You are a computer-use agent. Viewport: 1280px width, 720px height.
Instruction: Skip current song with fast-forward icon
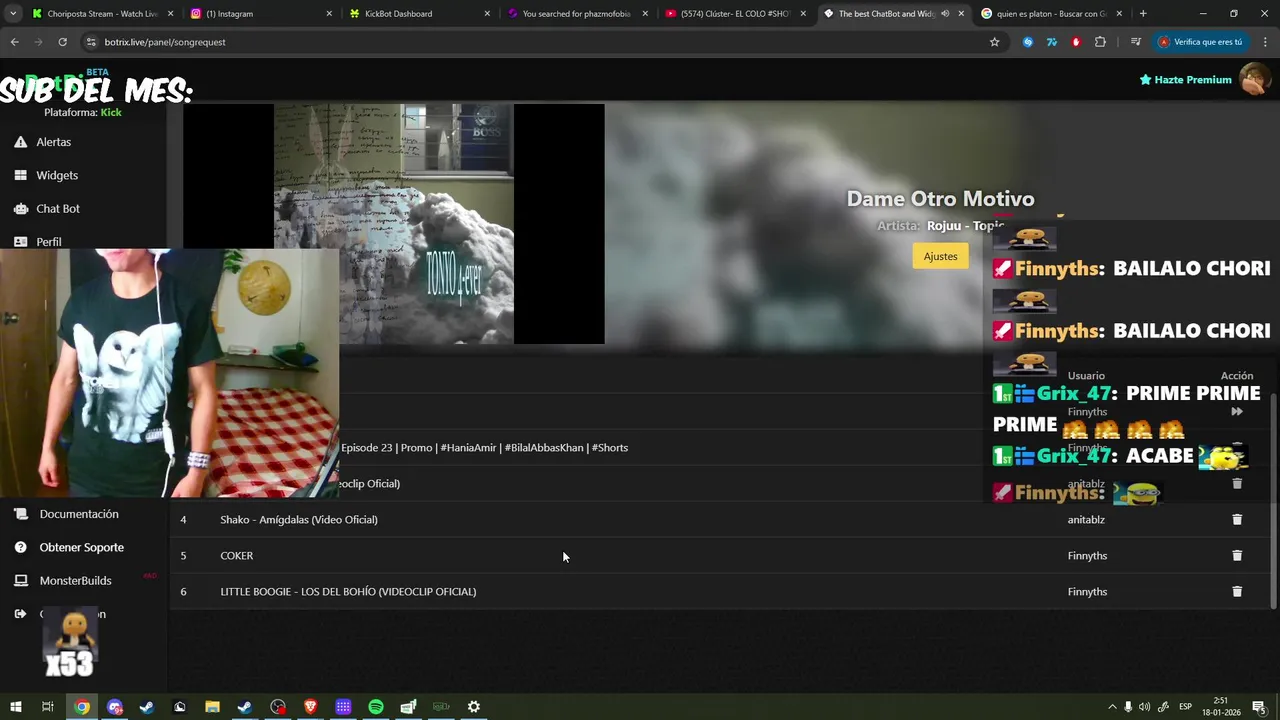coord(1237,411)
